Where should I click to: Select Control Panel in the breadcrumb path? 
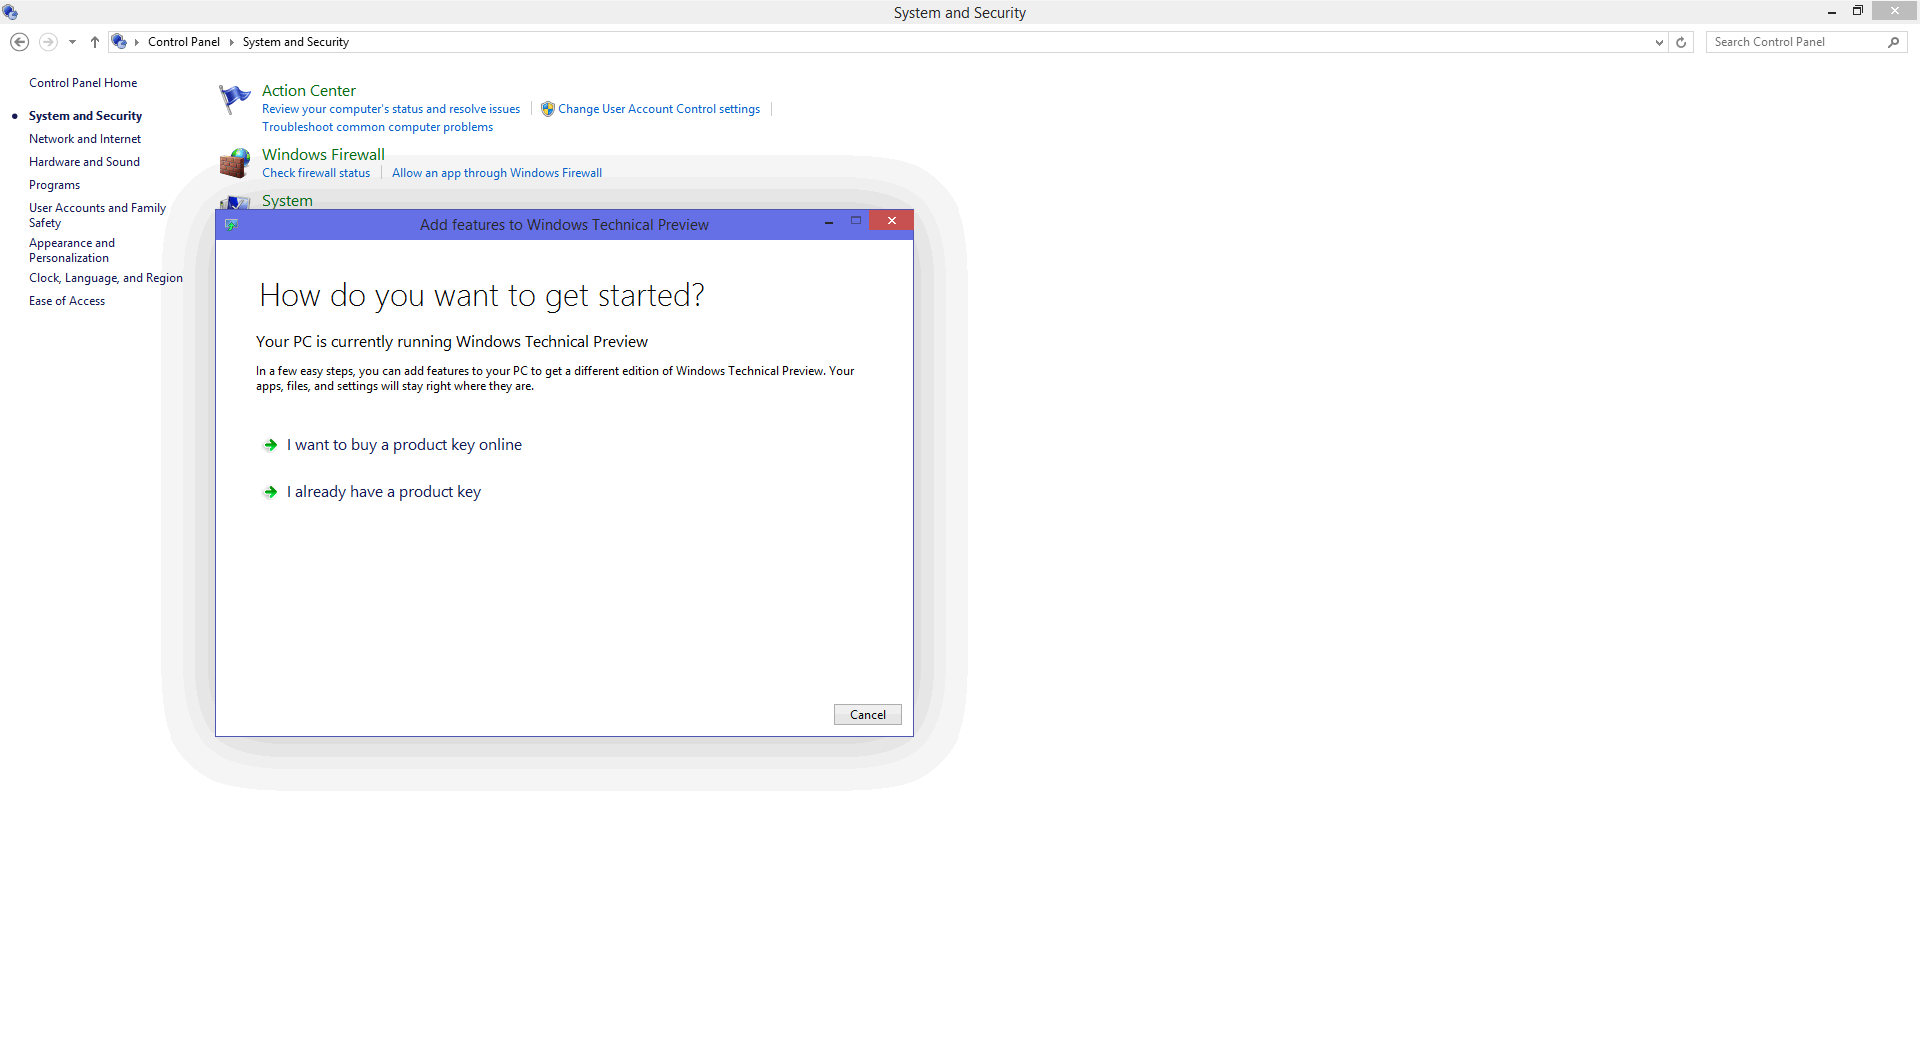(x=184, y=42)
